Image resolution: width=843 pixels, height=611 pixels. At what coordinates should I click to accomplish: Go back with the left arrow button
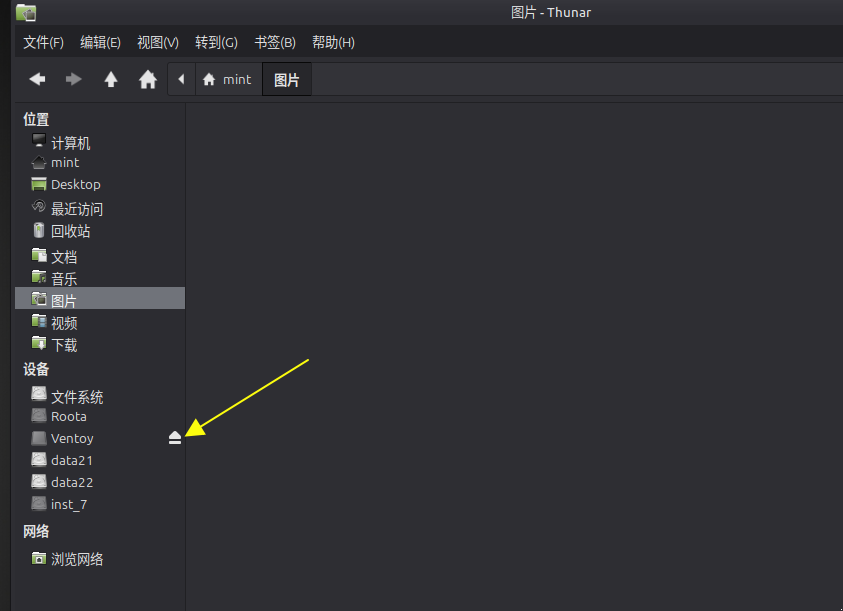(37, 80)
